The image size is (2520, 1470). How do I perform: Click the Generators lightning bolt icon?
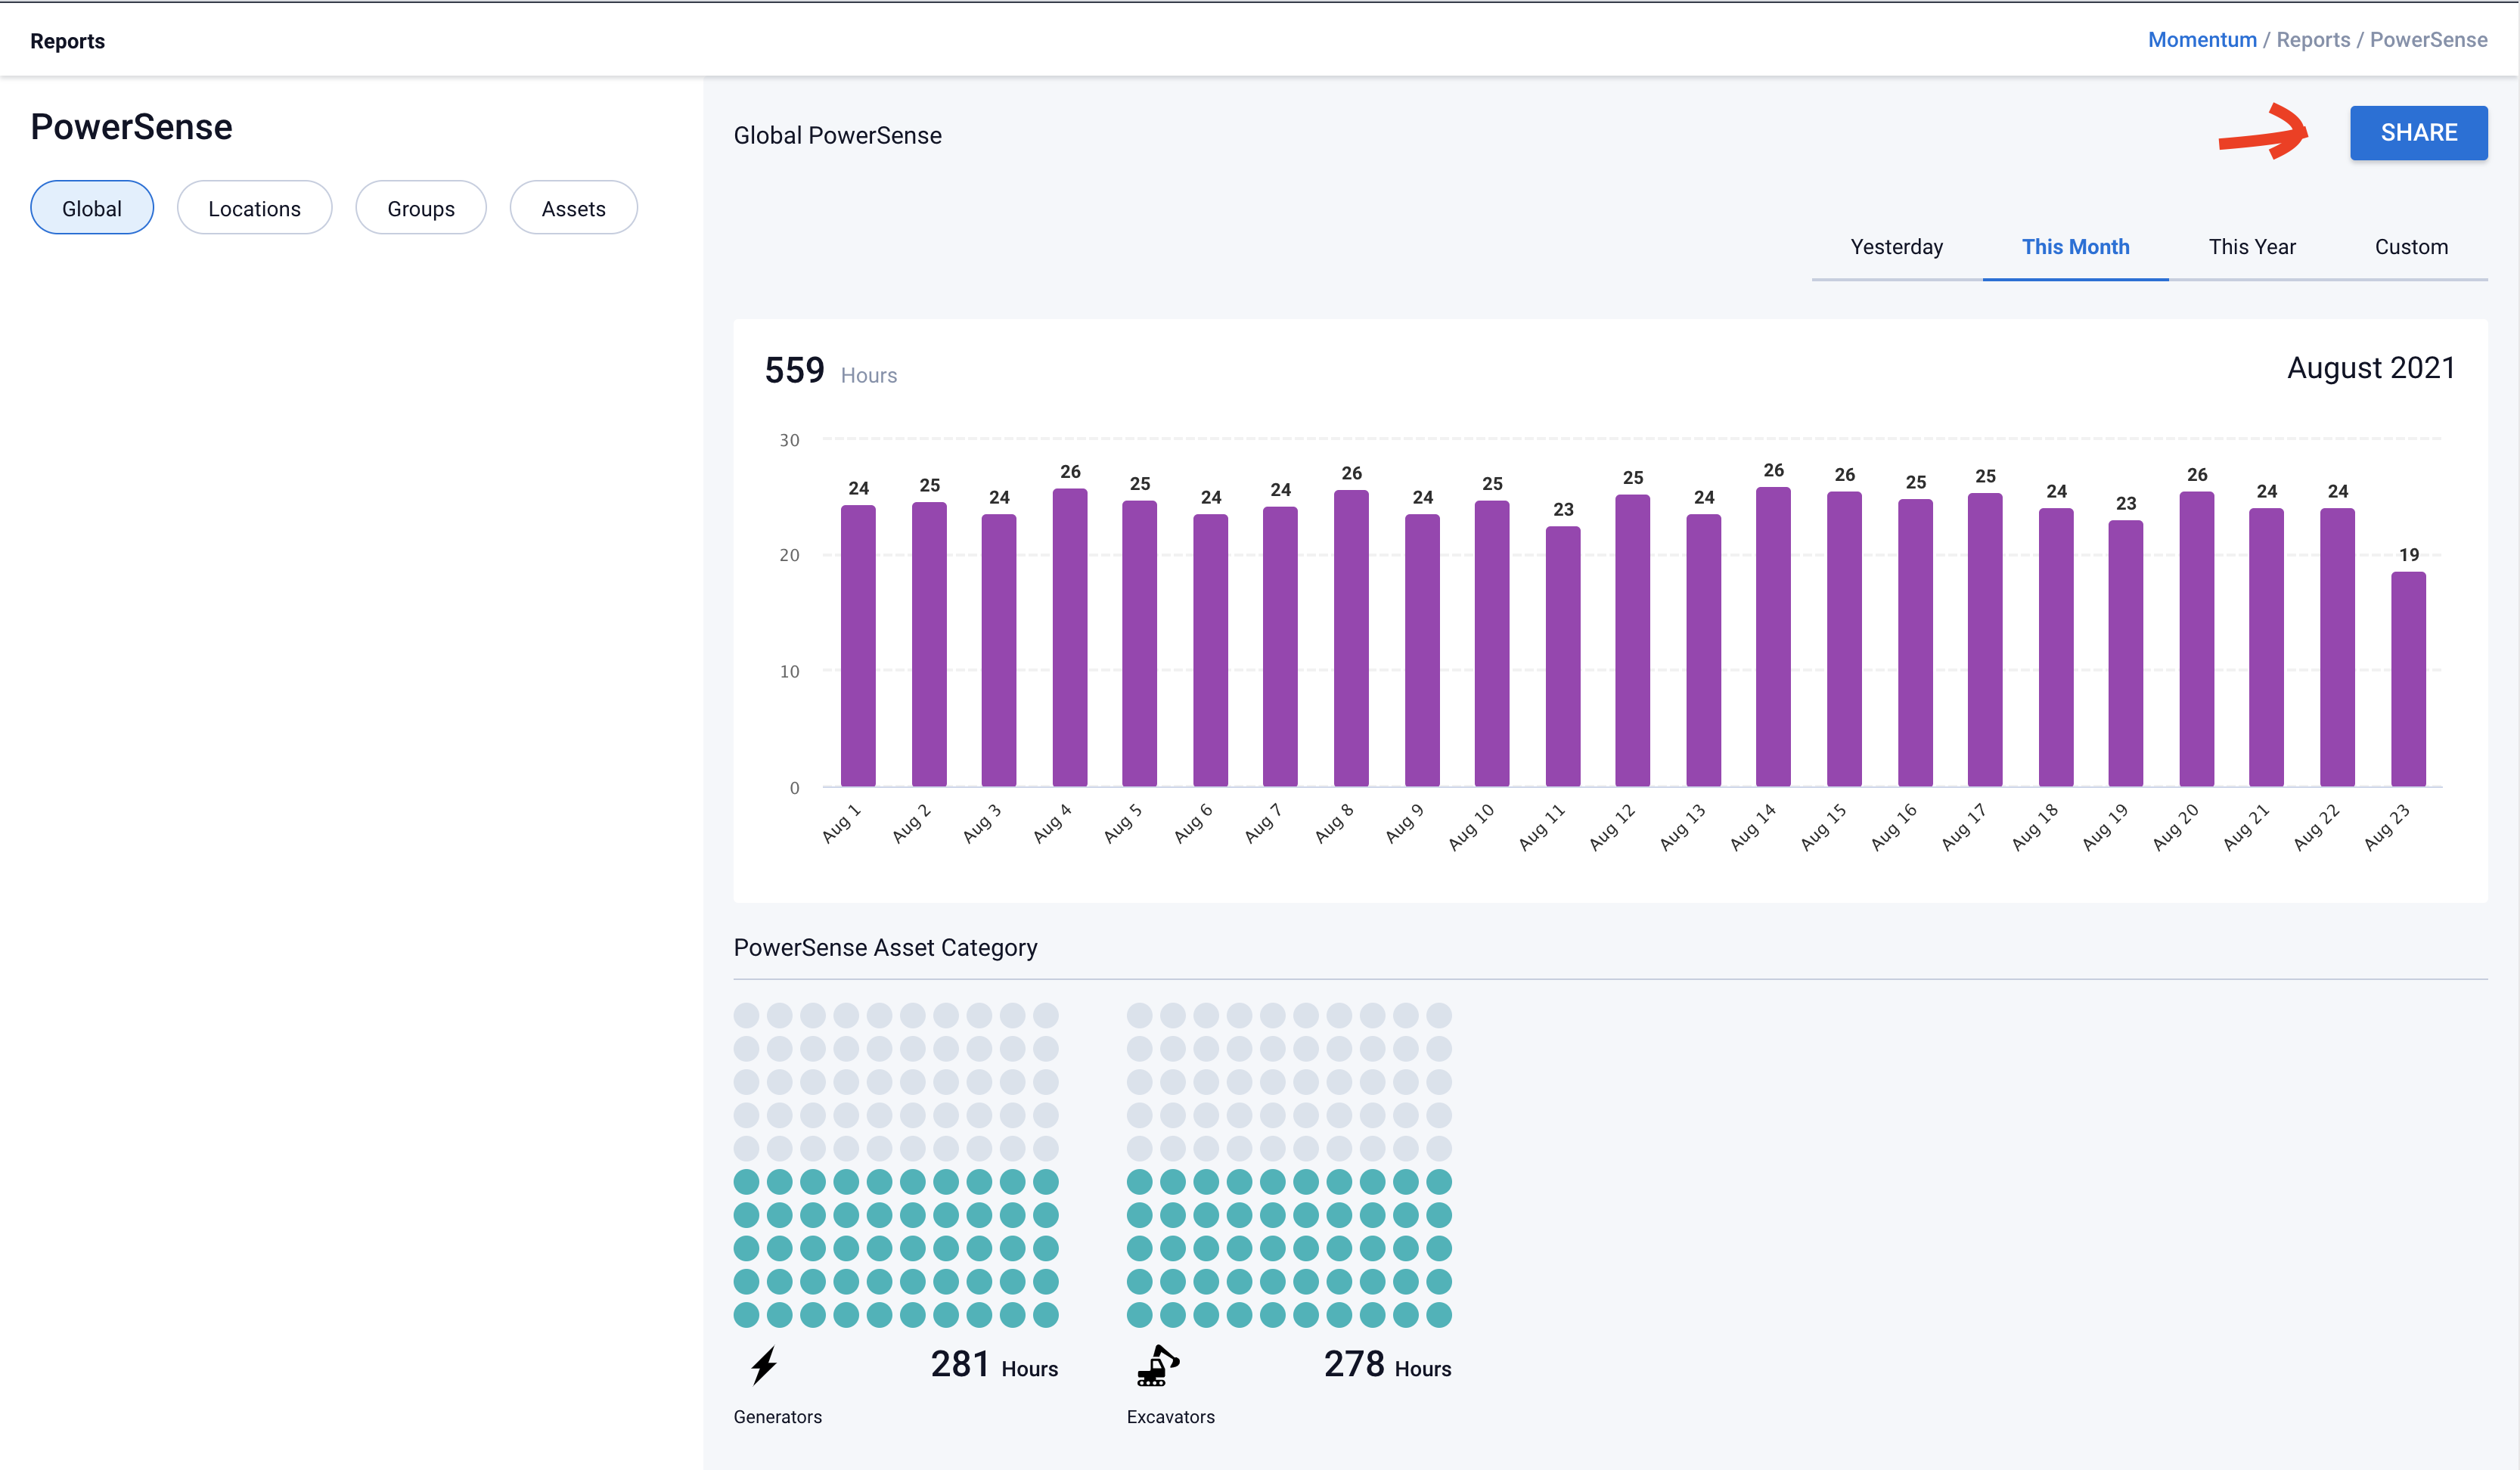point(764,1365)
